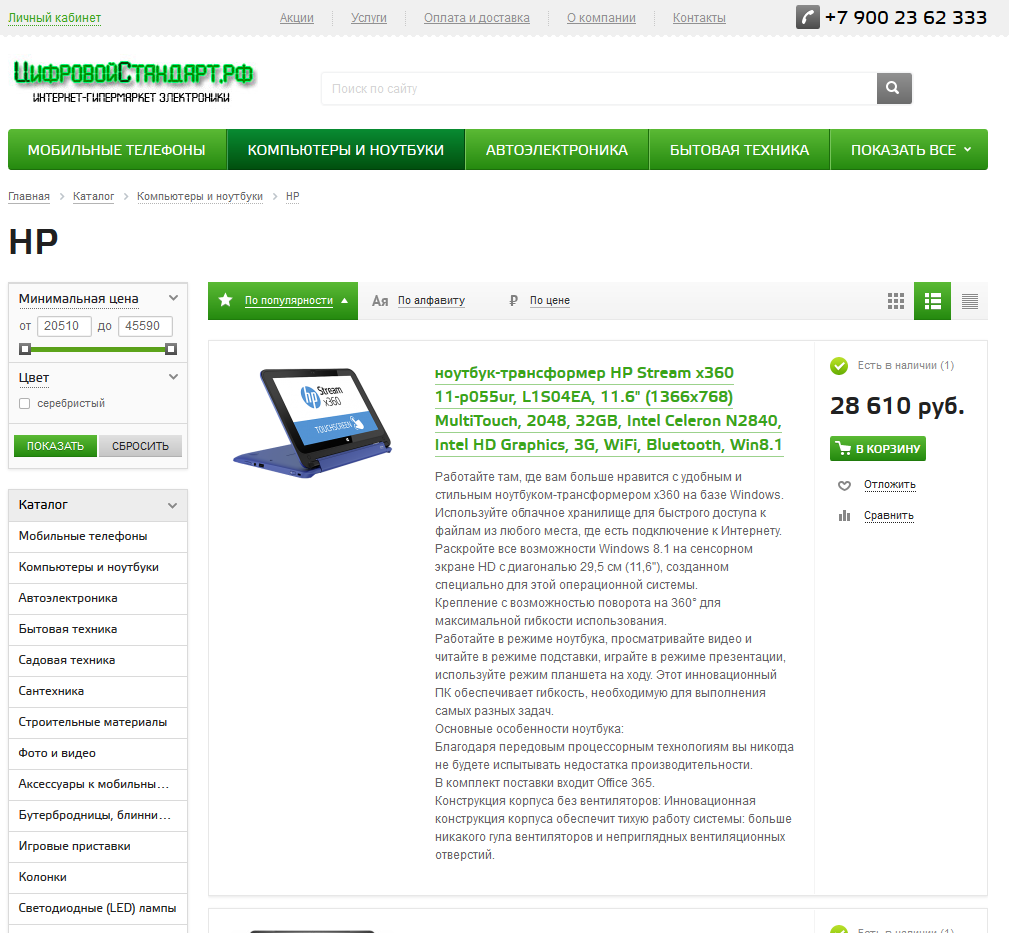Image resolution: width=1009 pixels, height=933 pixels.
Task: Open Бытовая техника in sidebar catalog
Action: tap(98, 629)
